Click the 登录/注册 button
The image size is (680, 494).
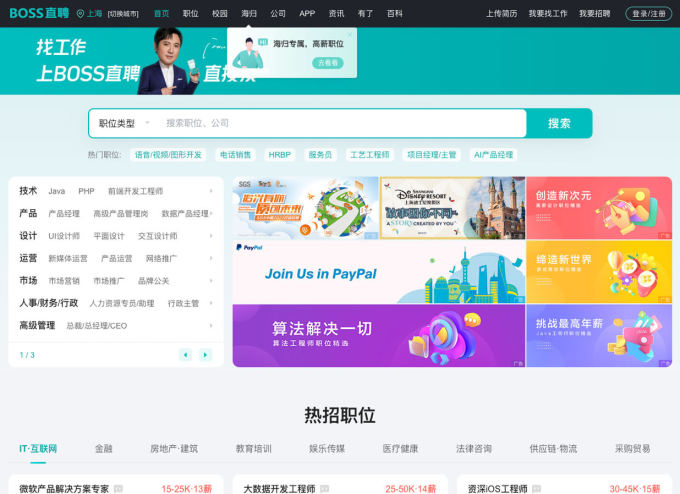[x=648, y=14]
